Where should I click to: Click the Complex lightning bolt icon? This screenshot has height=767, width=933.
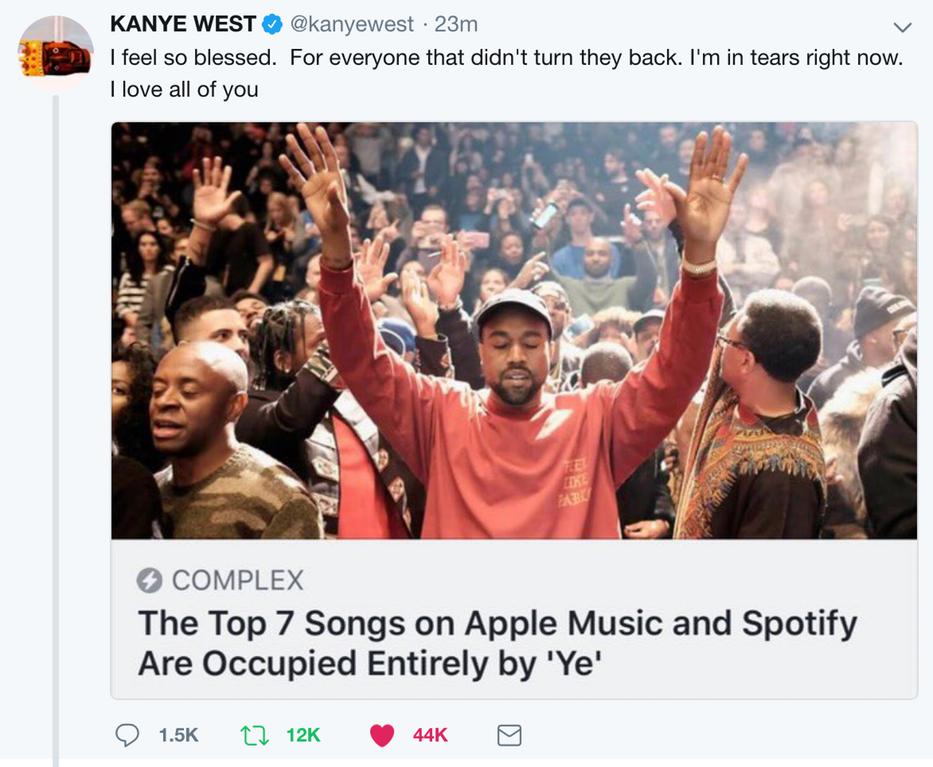coord(149,580)
